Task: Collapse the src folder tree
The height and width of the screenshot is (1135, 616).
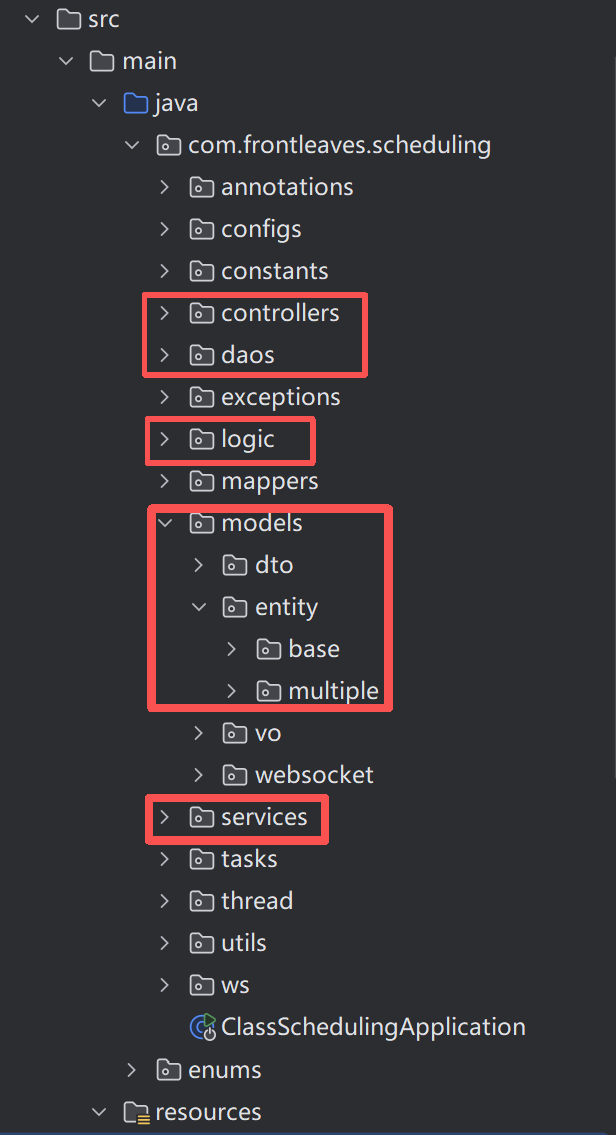Action: click(30, 18)
